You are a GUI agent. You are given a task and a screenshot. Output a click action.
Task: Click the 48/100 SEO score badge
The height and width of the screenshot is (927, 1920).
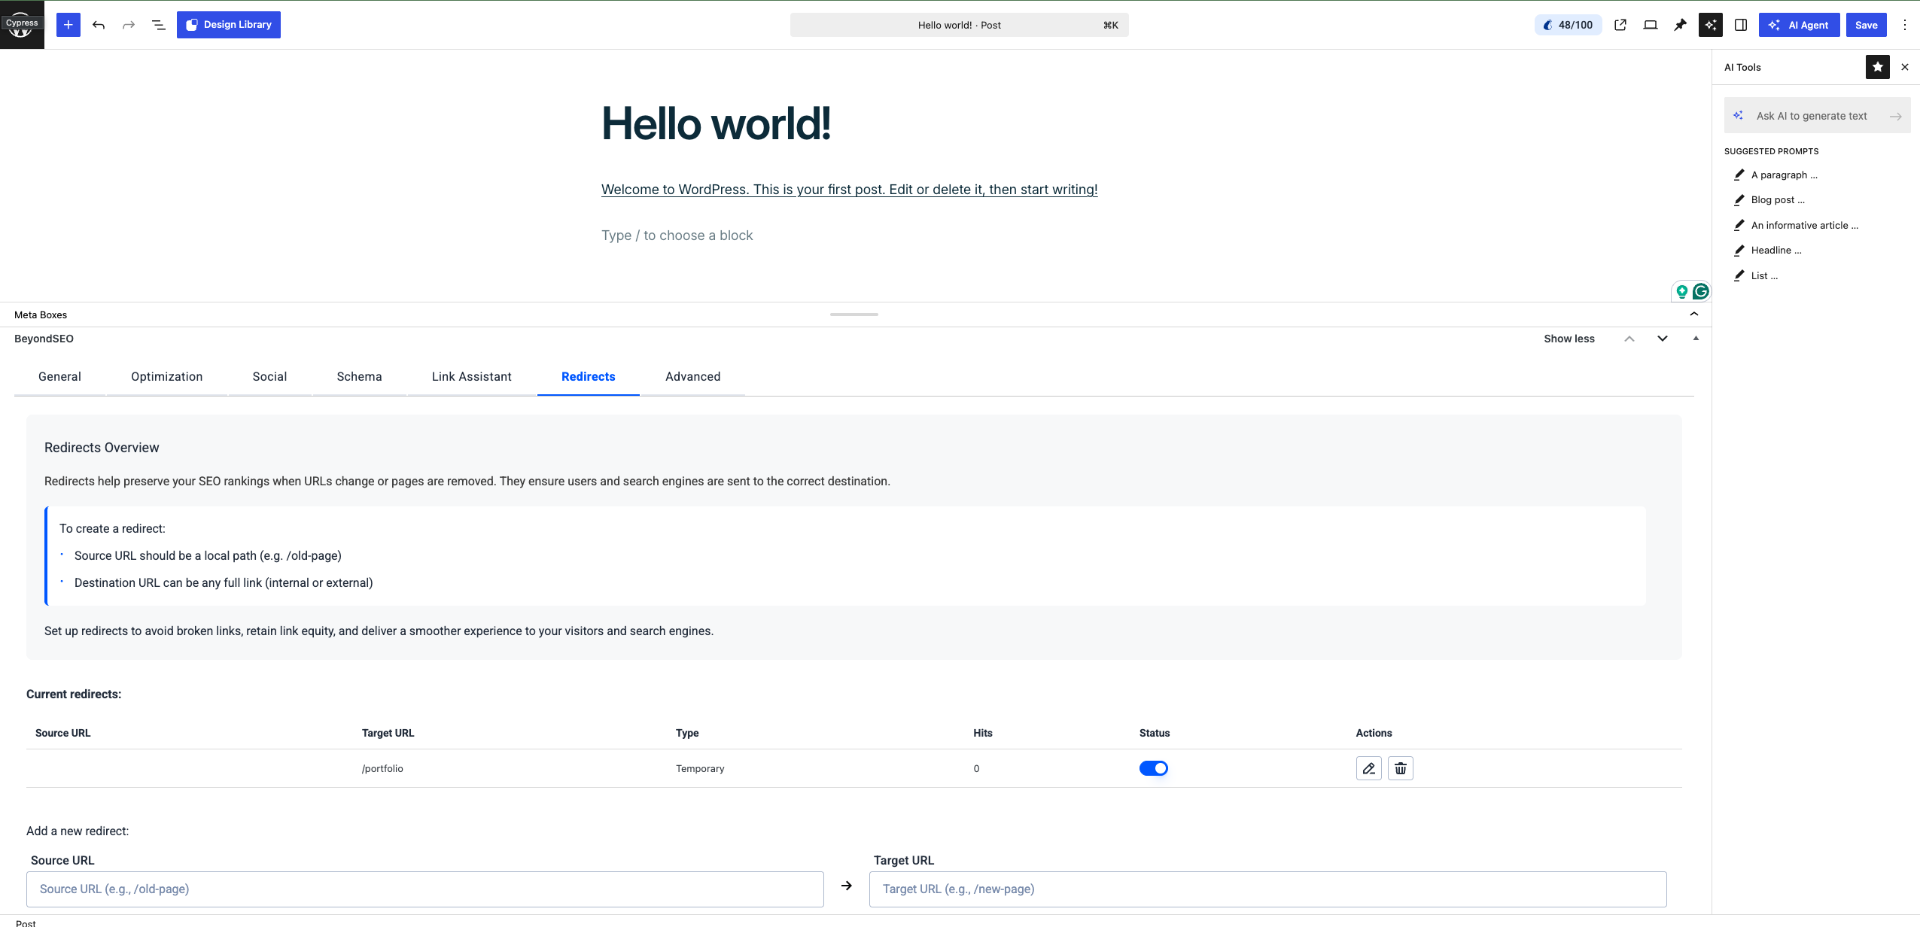(1568, 25)
